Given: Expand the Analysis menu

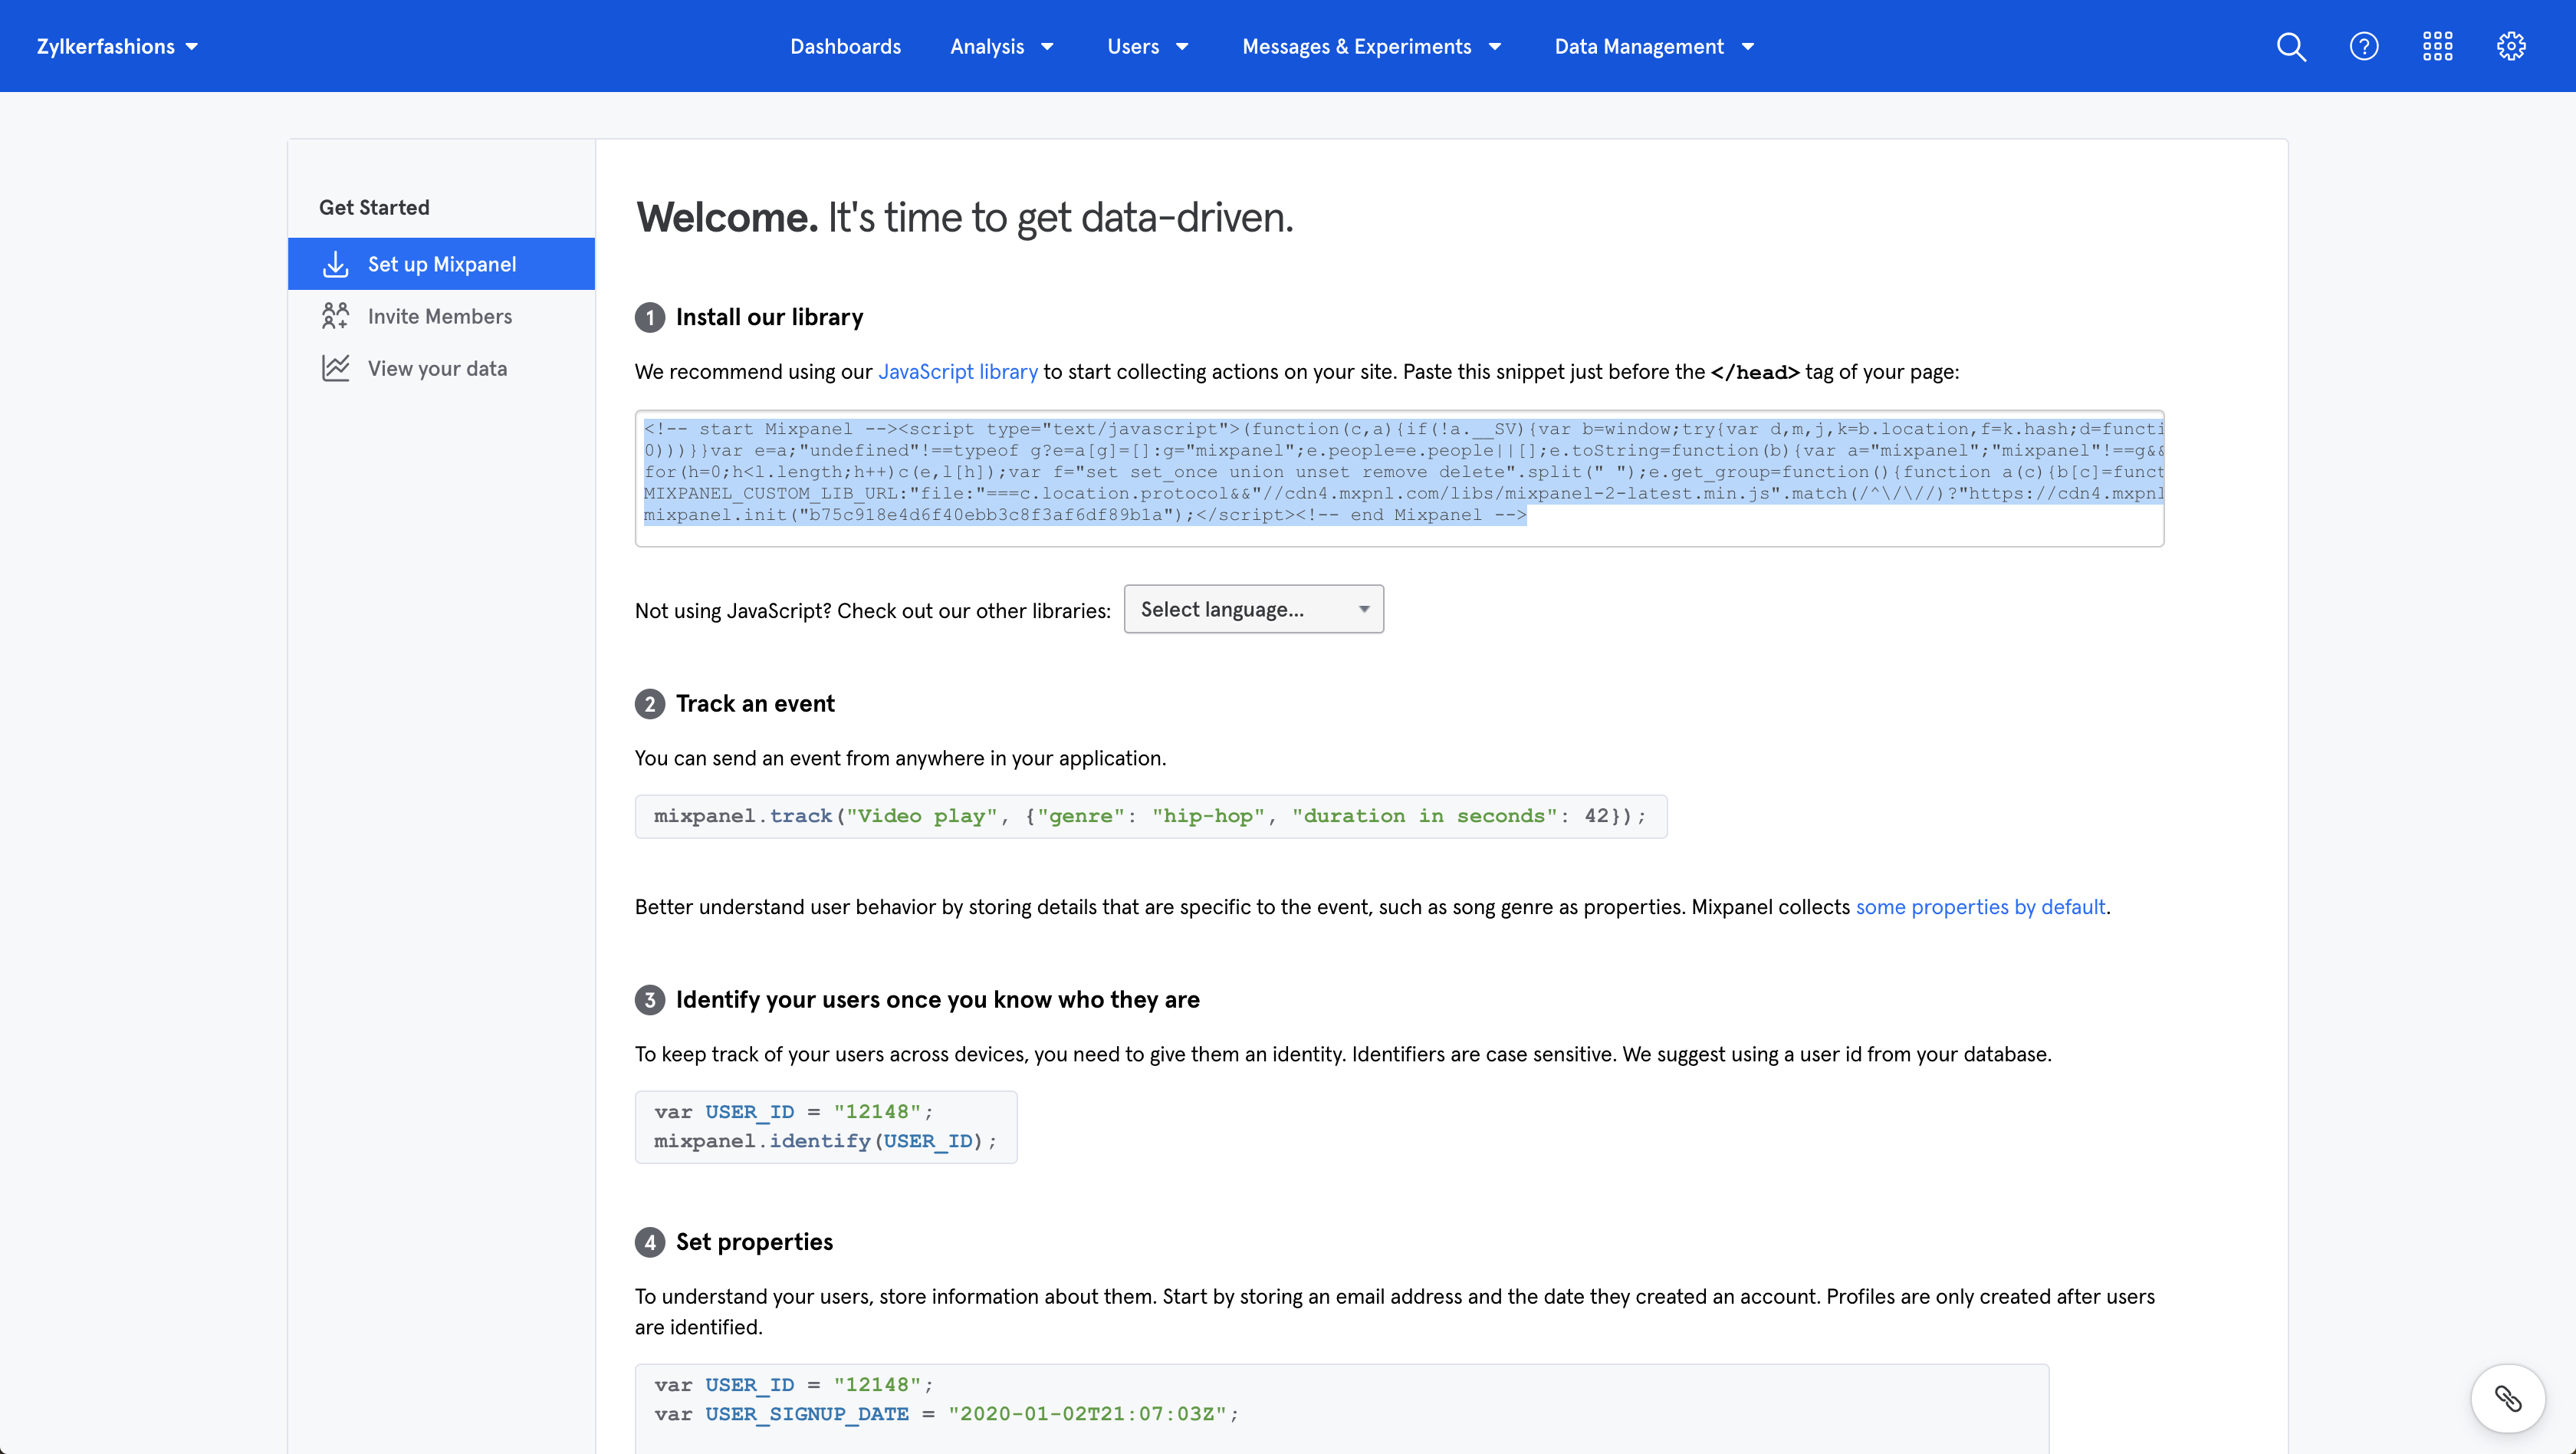Looking at the screenshot, I should (x=1001, y=46).
